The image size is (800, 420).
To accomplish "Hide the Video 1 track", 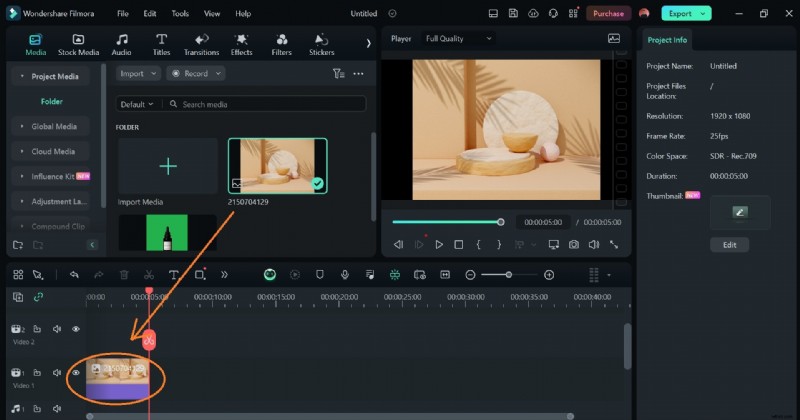I will (75, 373).
